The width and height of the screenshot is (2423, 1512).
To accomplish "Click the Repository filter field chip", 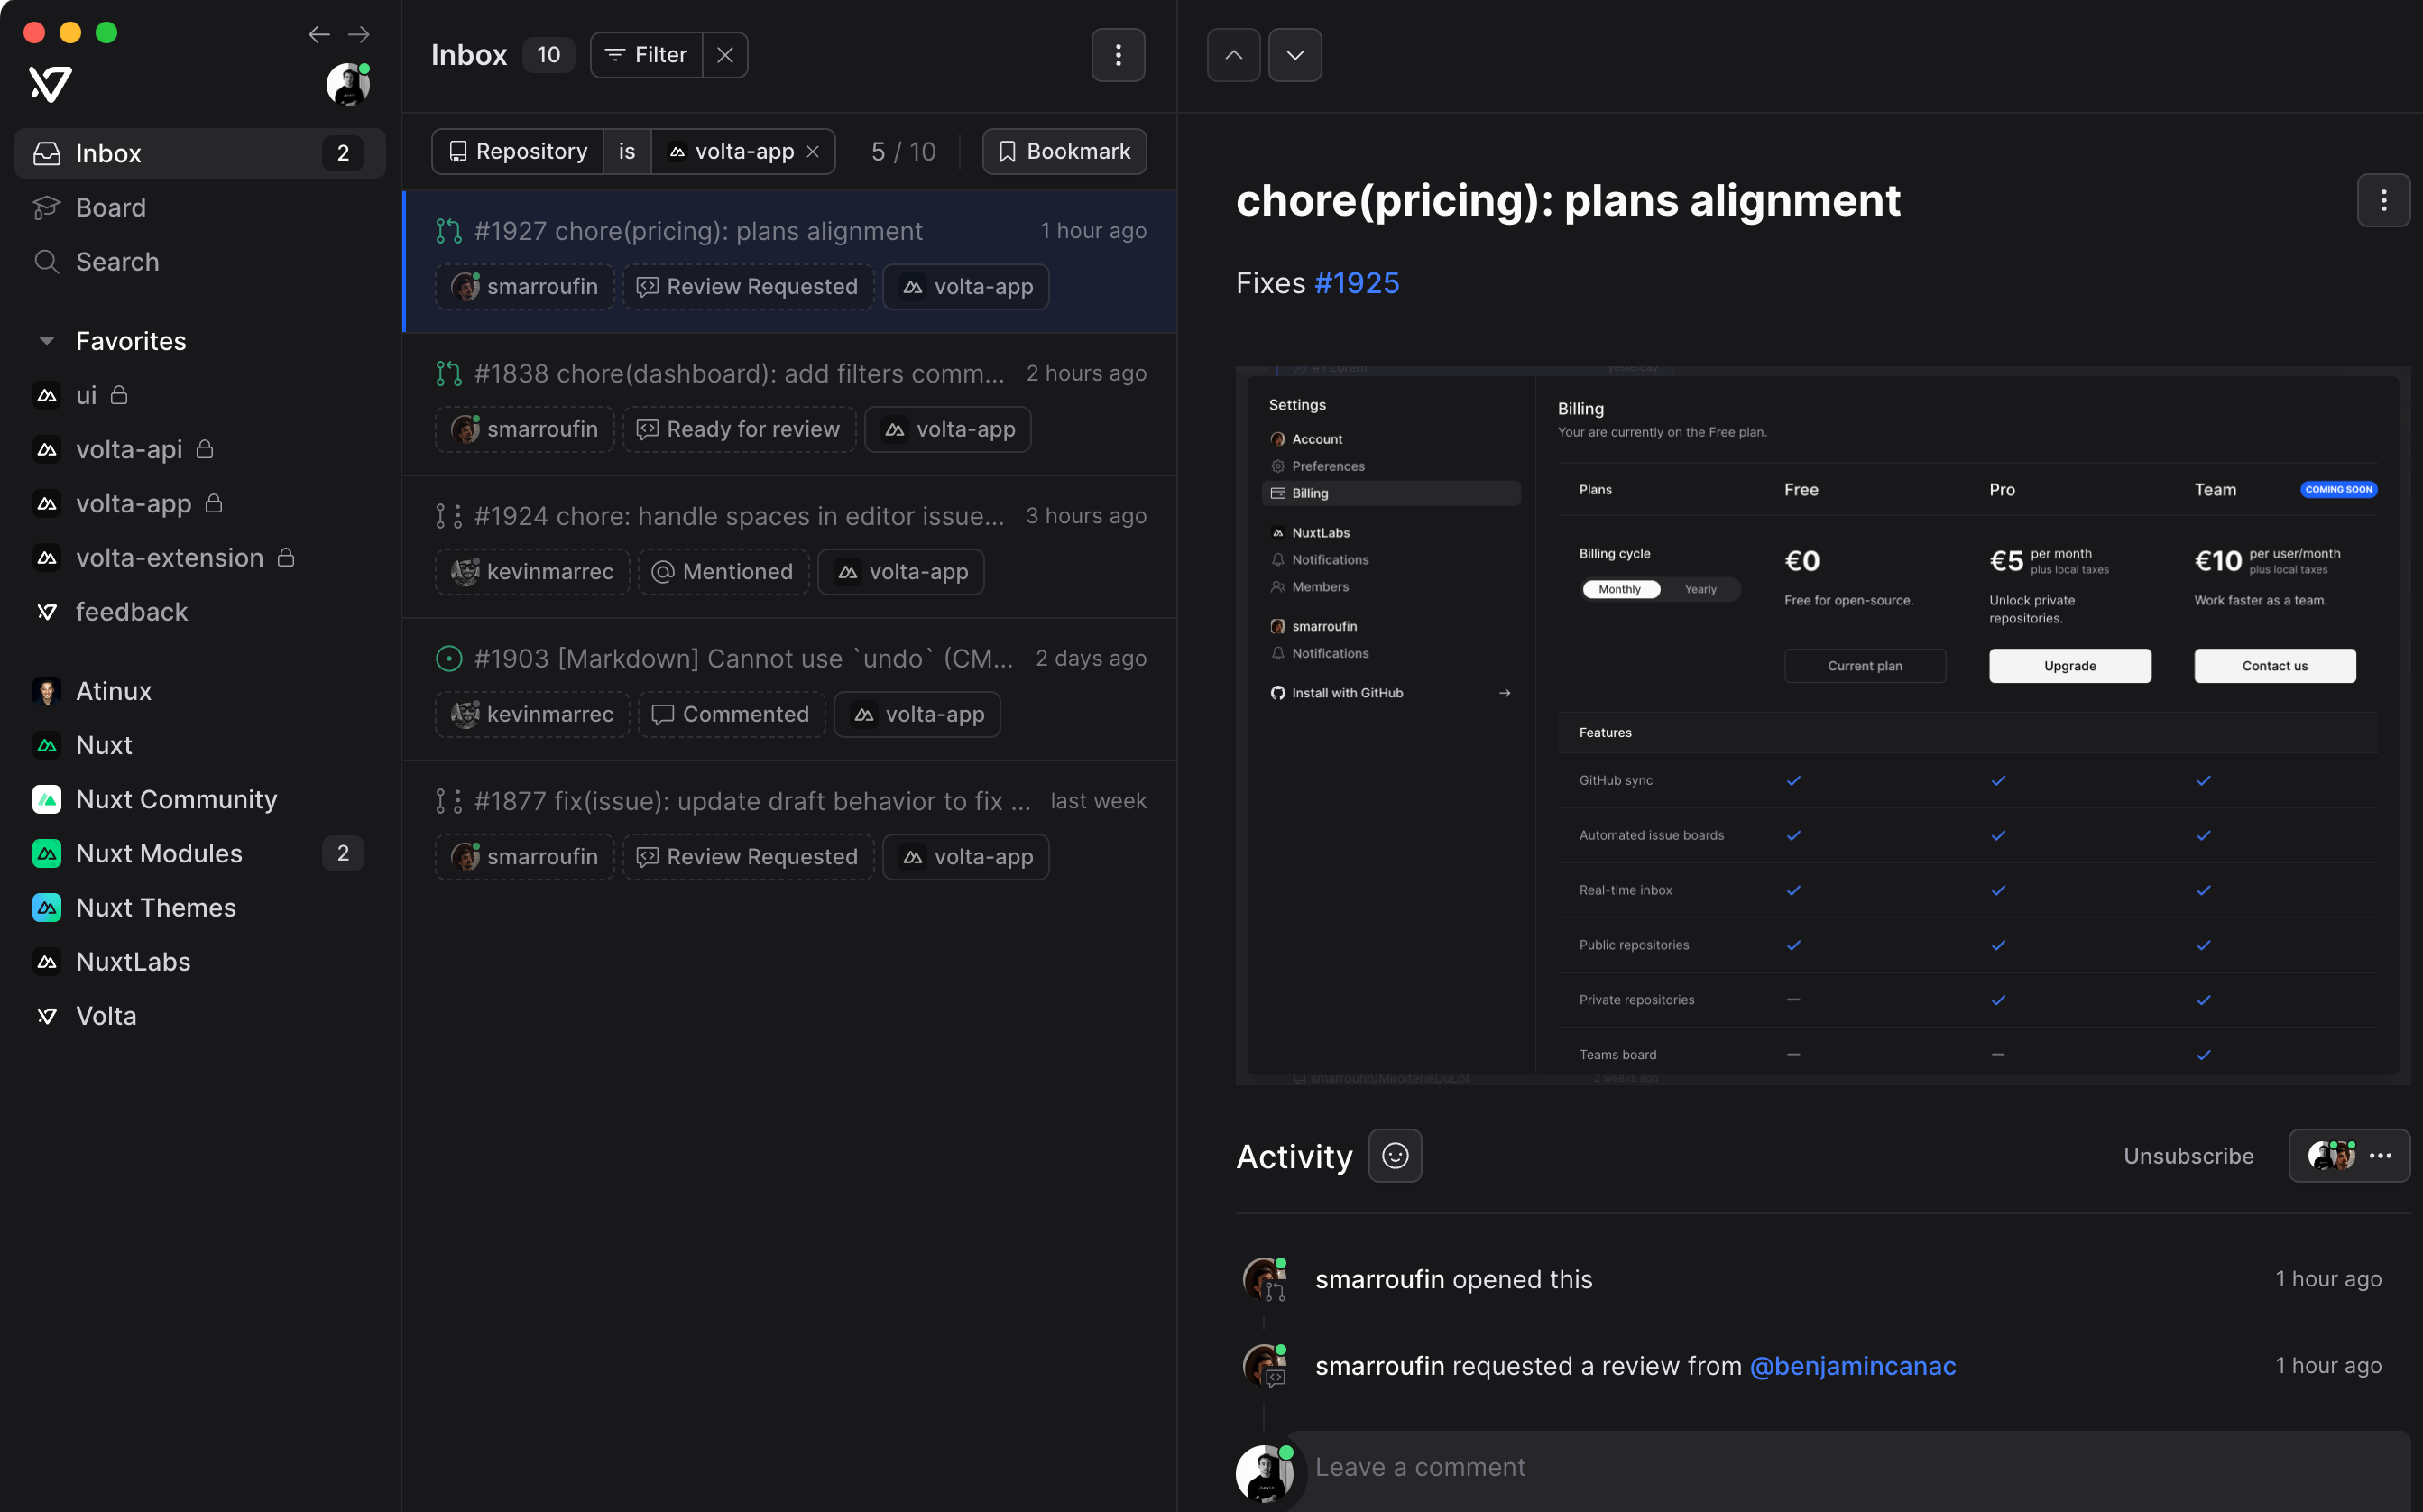I will 518,151.
